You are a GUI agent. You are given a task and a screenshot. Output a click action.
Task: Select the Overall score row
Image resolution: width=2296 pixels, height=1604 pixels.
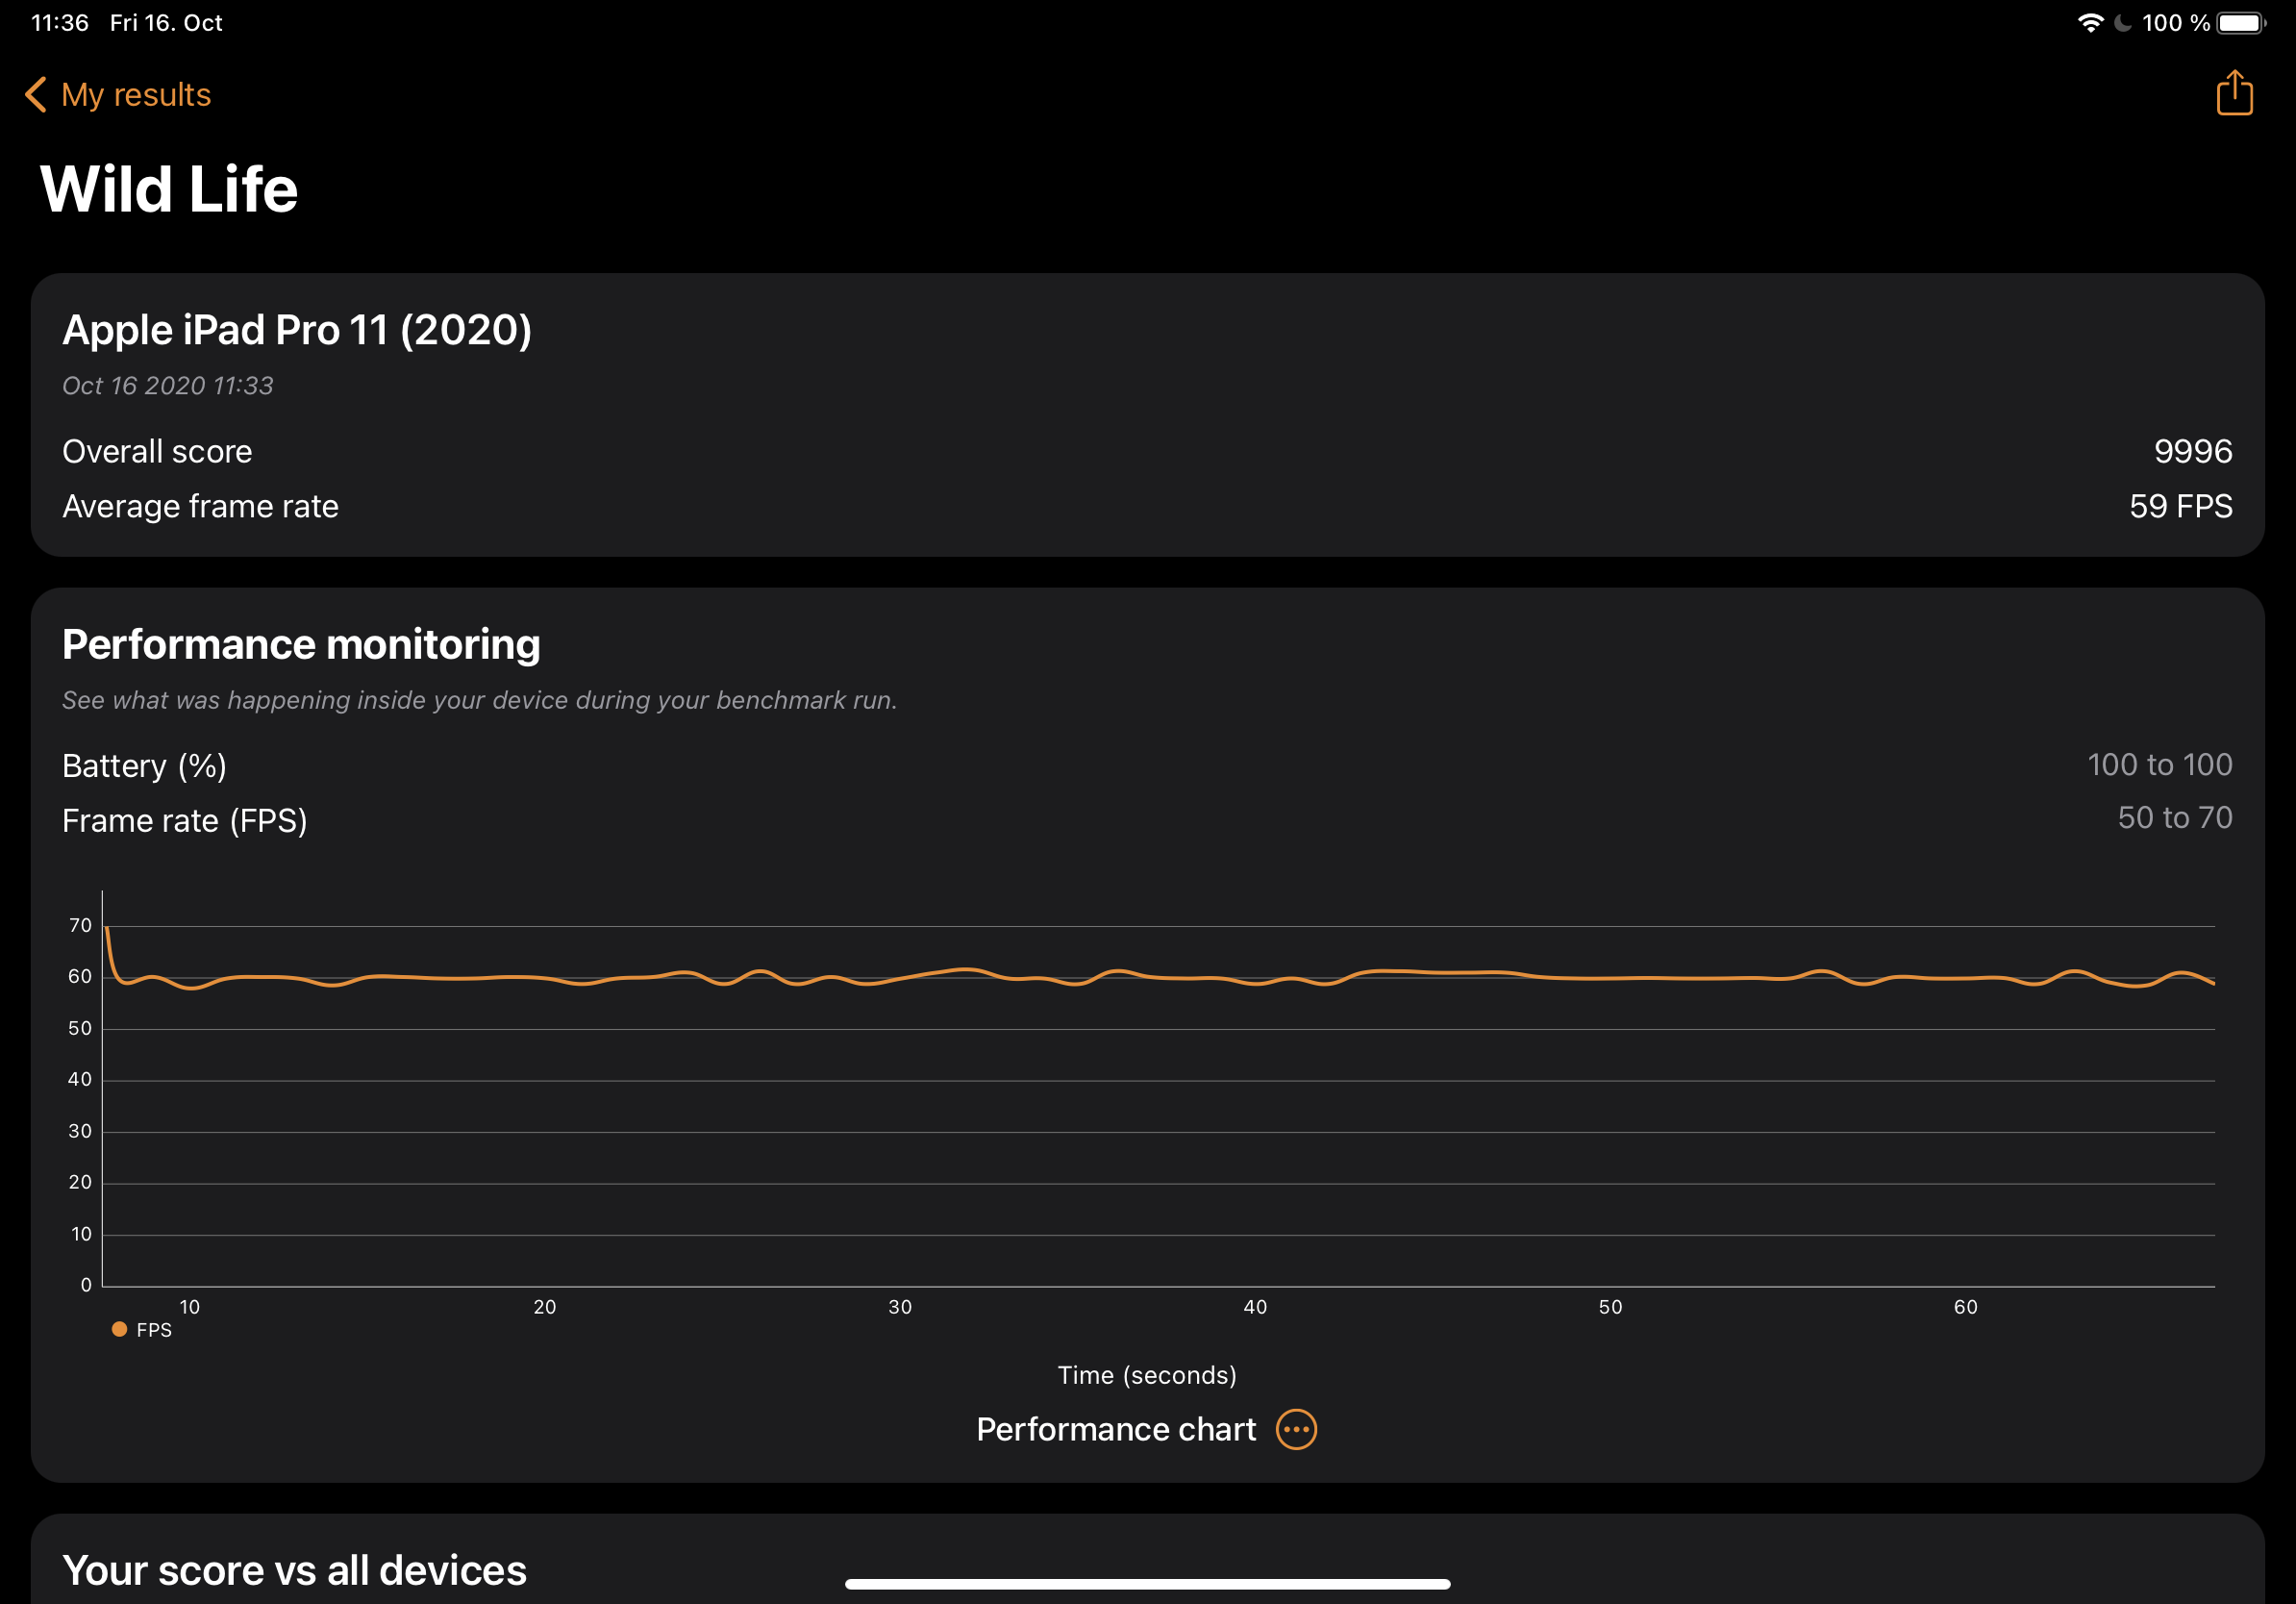1147,451
